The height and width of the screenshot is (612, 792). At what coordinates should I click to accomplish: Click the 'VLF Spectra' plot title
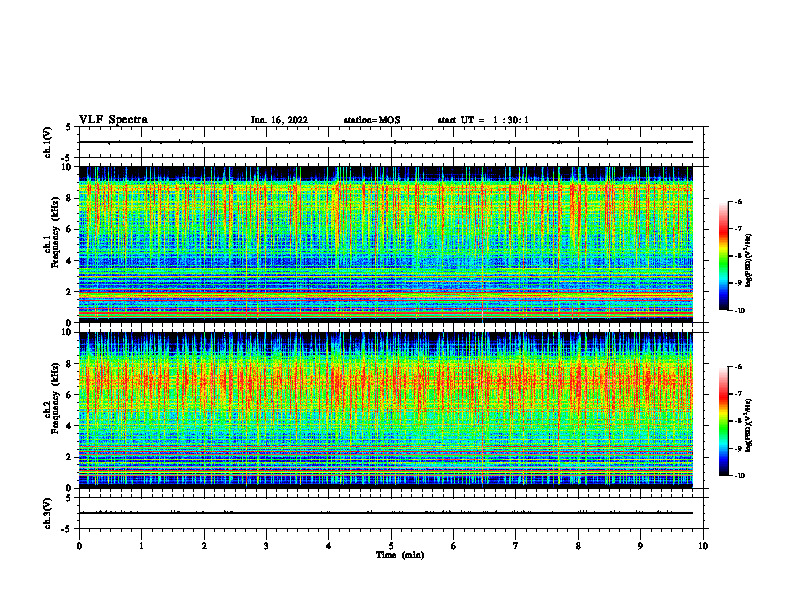(113, 120)
